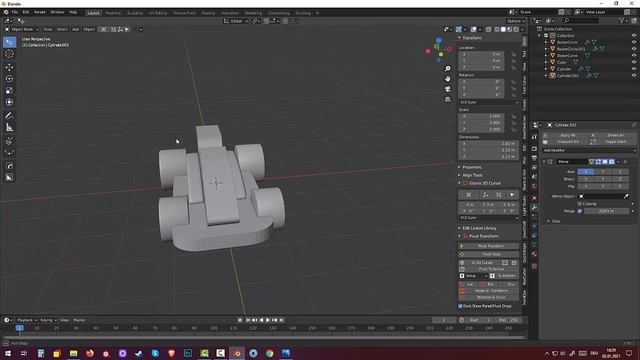Viewport: 640px width, 360px height.
Task: Activate the Move tool
Action: point(9,67)
